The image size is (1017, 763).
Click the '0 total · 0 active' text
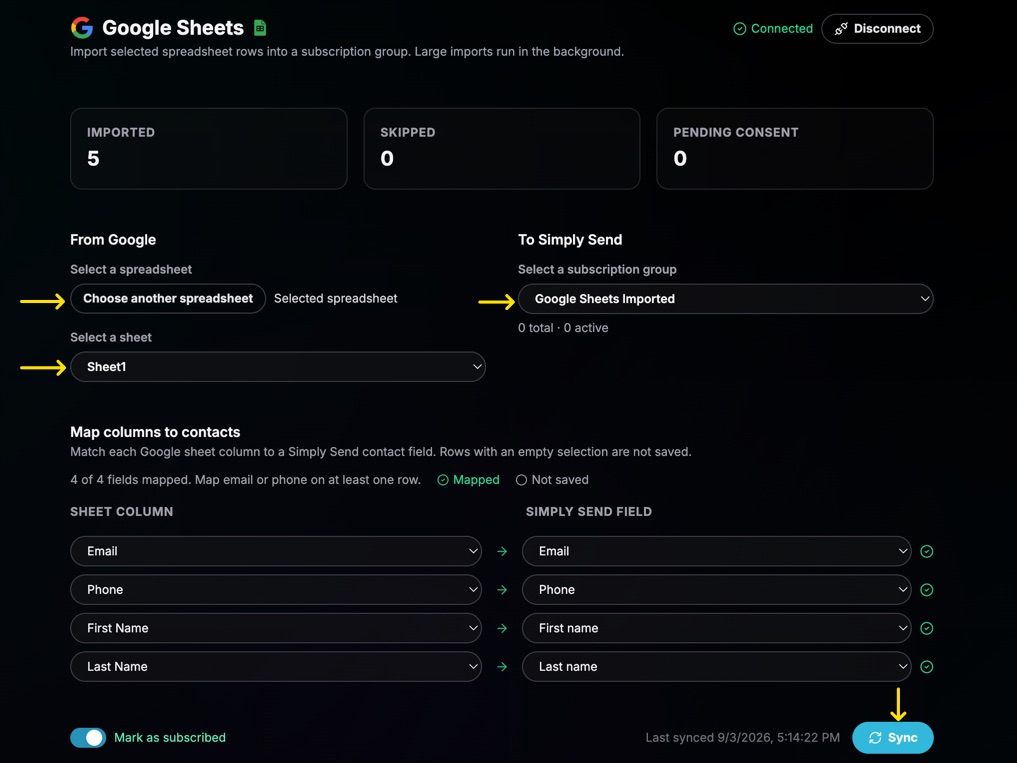[x=563, y=328]
